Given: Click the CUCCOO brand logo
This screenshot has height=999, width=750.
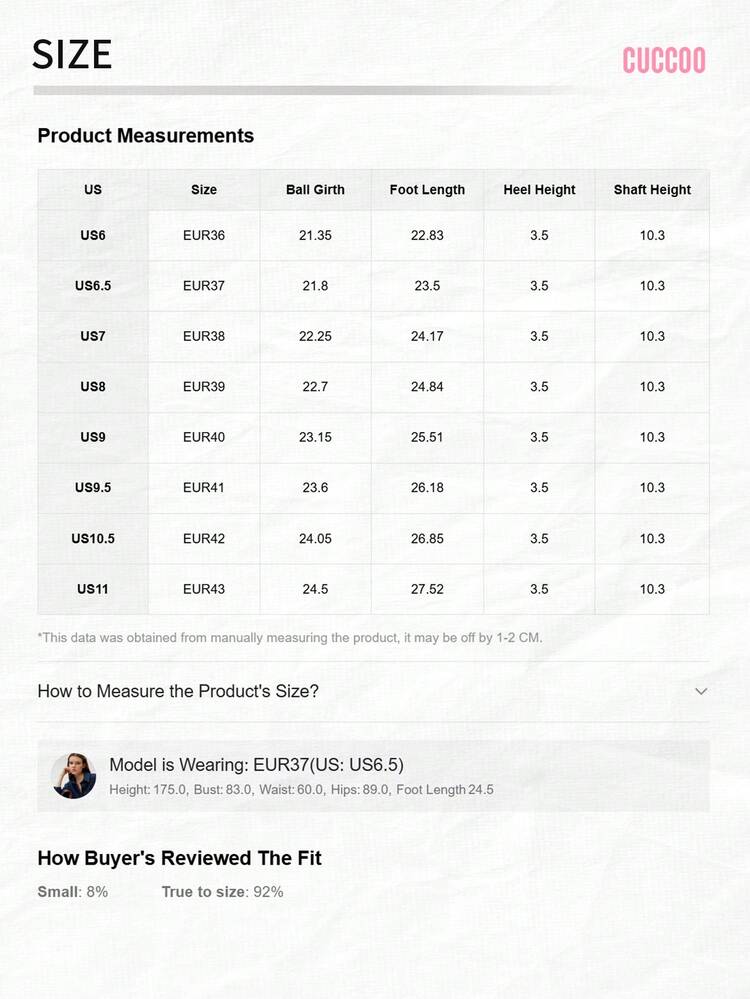Looking at the screenshot, I should 664,60.
